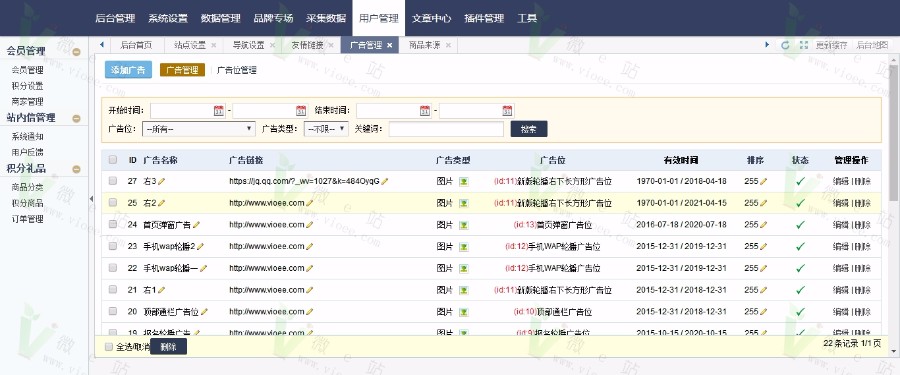This screenshot has width=900, height=375.
Task: Click the 删除 button at the bottom
Action: pyautogui.click(x=168, y=347)
